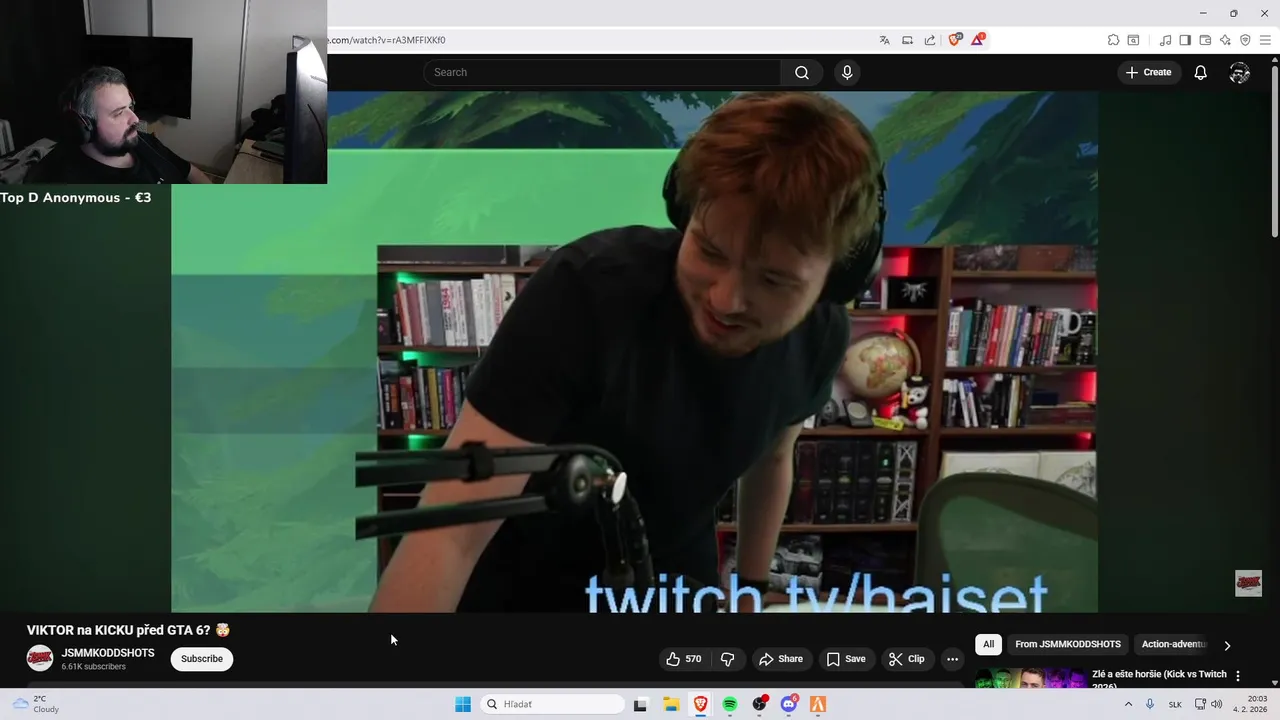Open the Windows Start menu

click(463, 704)
